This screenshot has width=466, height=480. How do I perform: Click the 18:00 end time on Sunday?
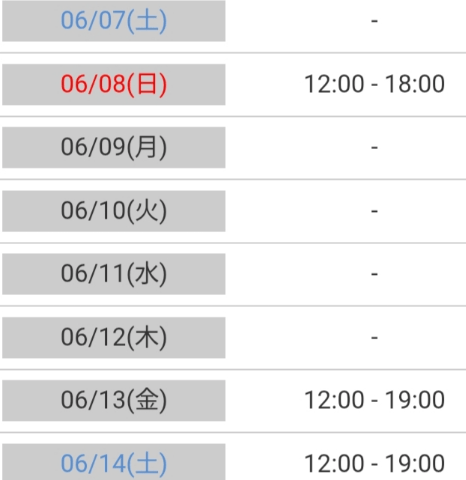[415, 84]
